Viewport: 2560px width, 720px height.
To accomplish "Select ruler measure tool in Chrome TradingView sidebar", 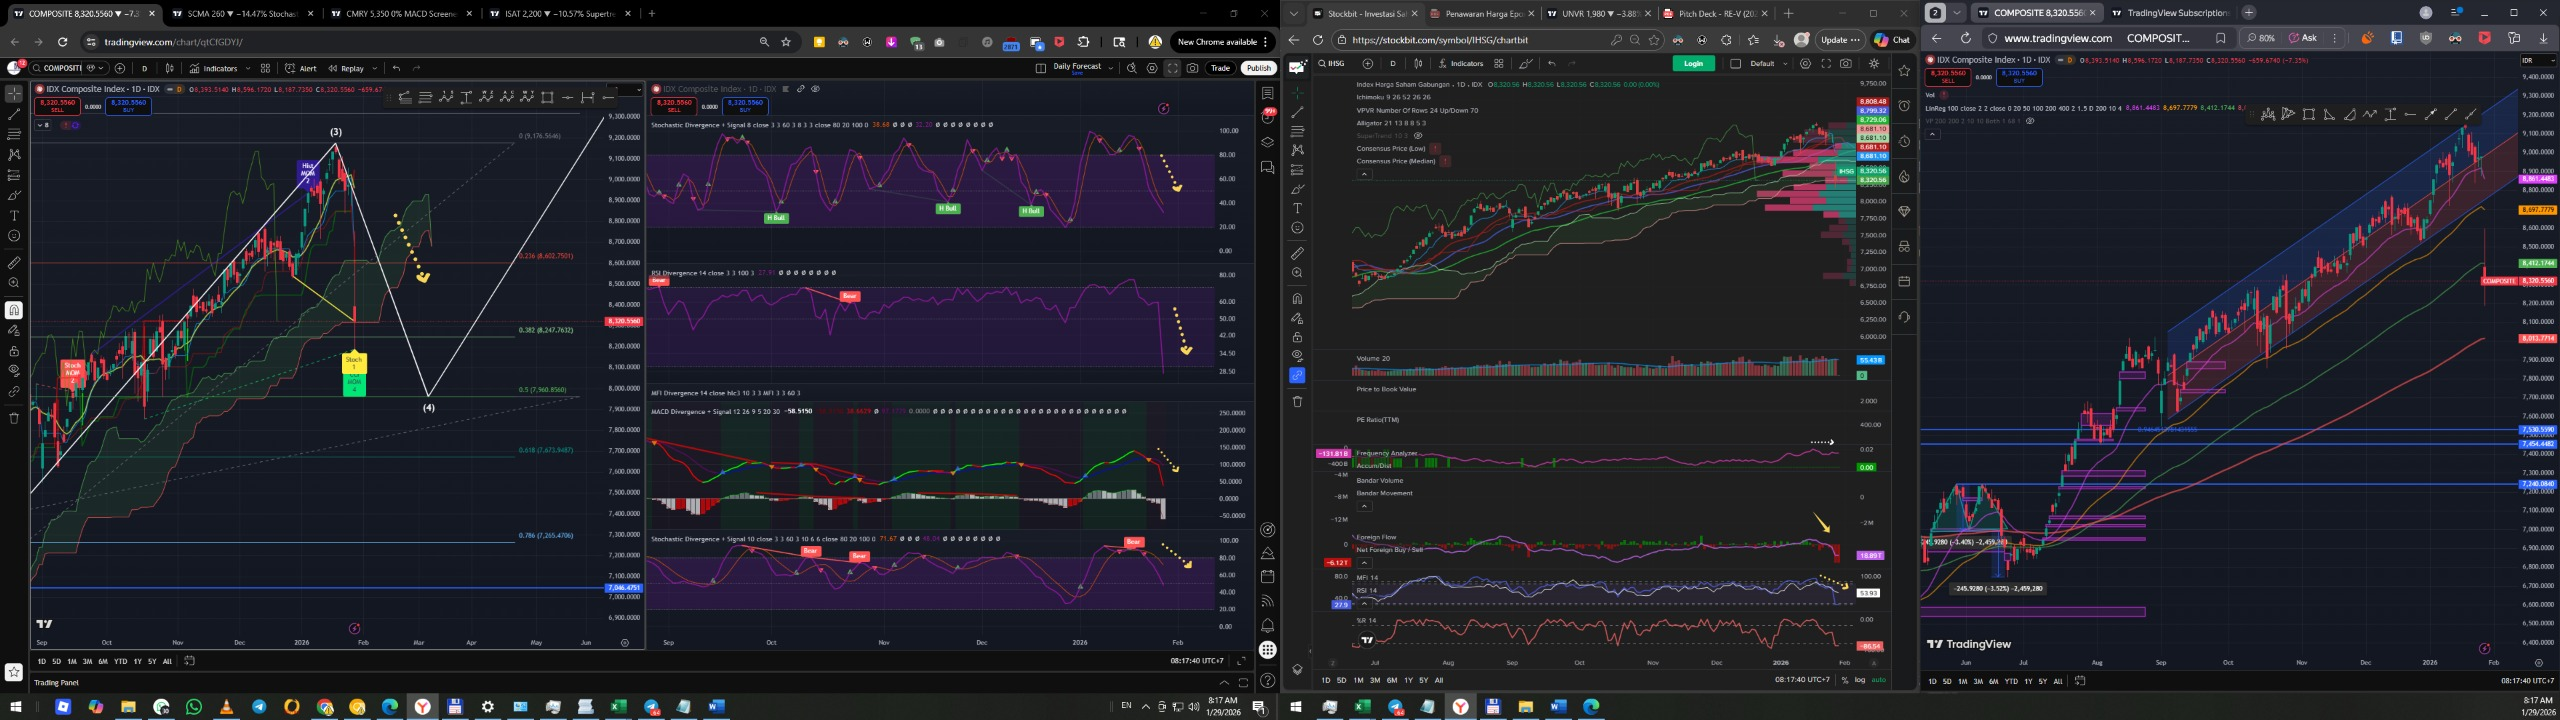I will [x=14, y=262].
